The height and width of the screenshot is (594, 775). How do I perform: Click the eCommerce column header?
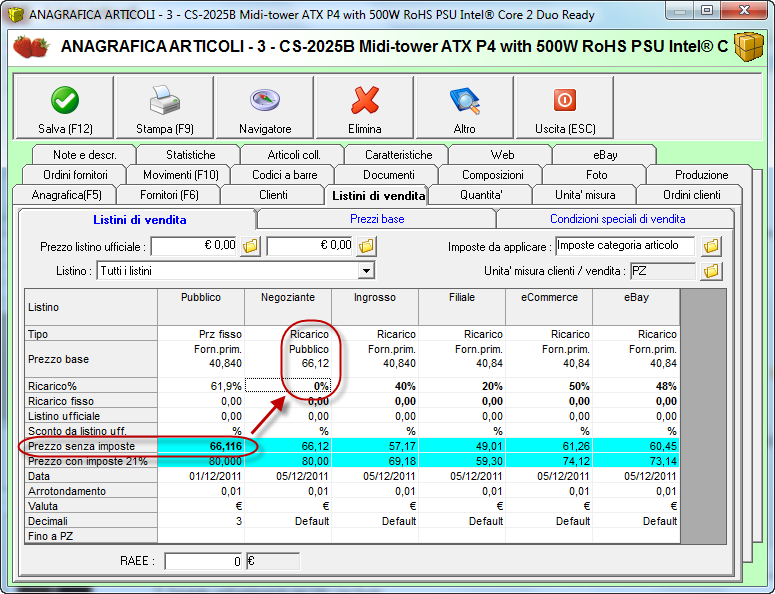[549, 307]
